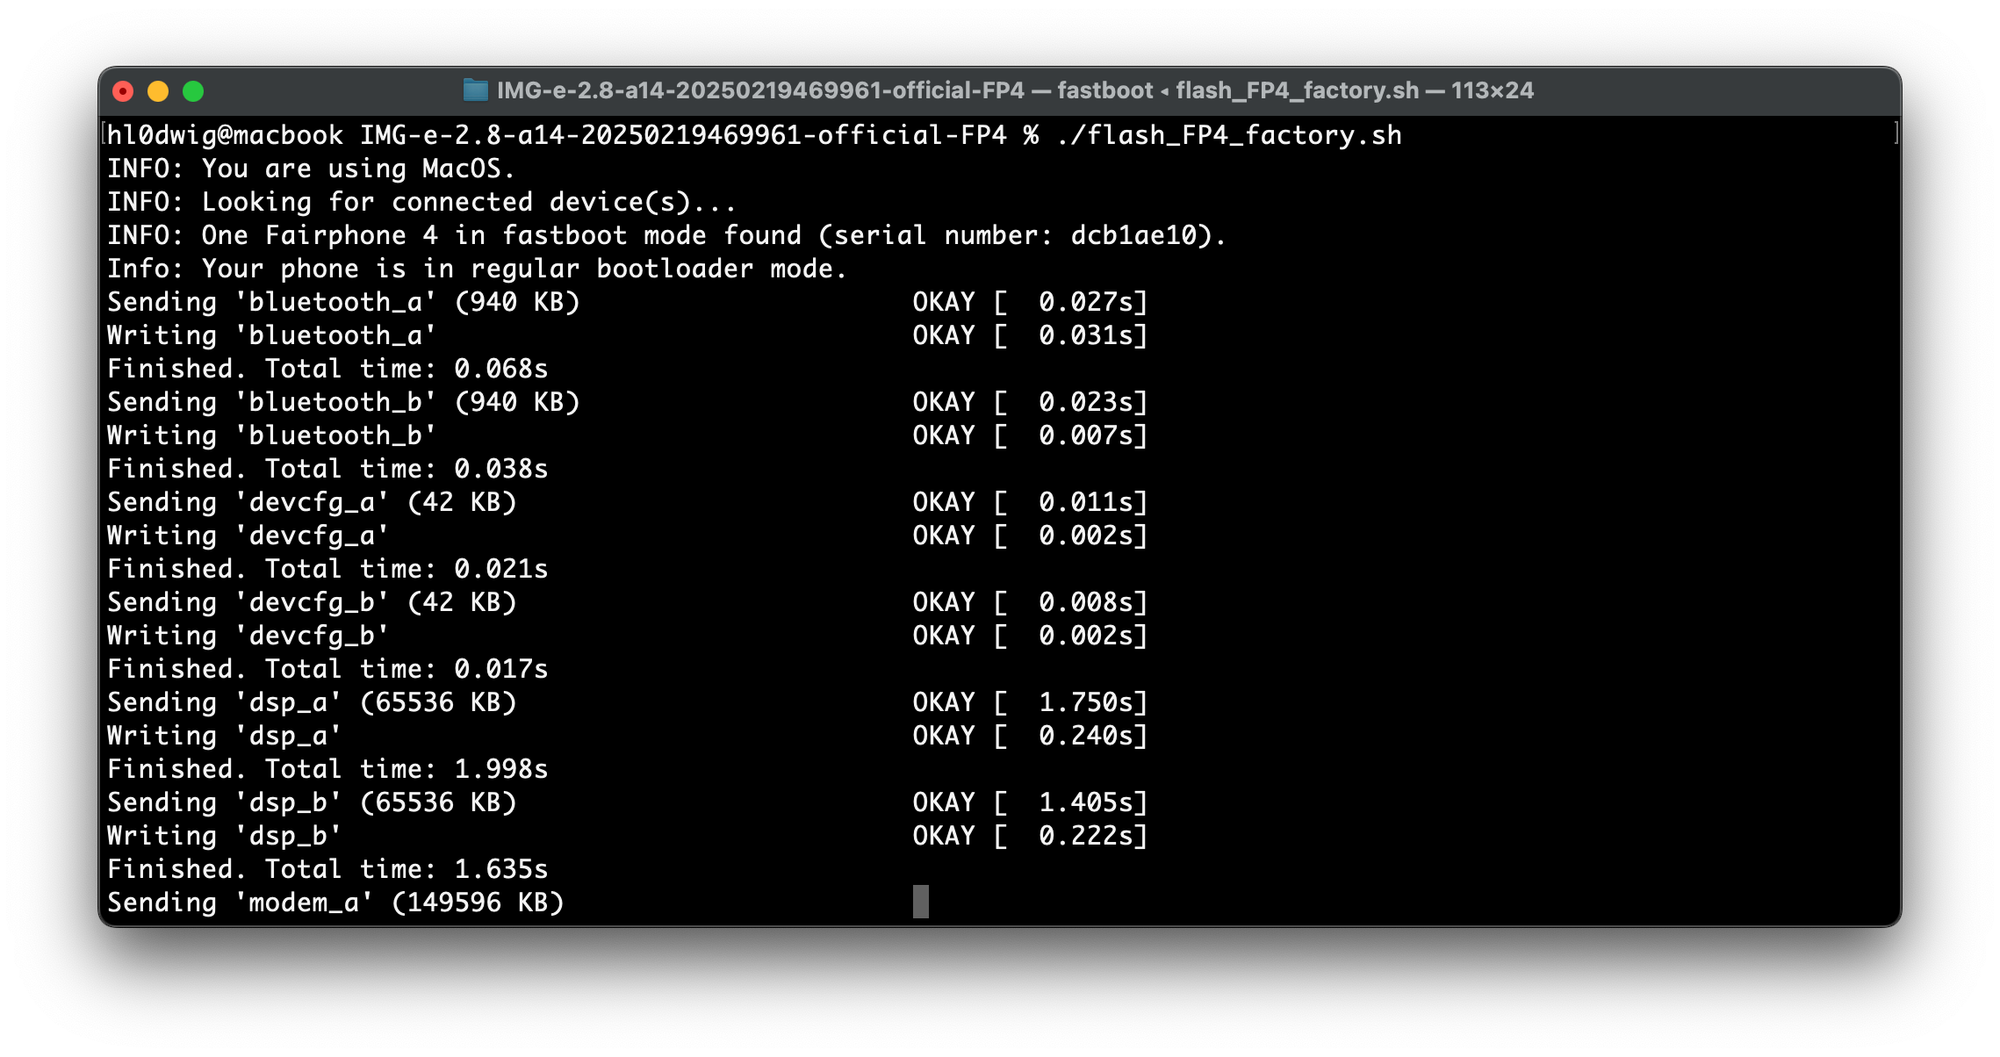Image resolution: width=2000 pixels, height=1057 pixels.
Task: Click the OKAY [ 0.008s] result
Action: tap(1030, 602)
